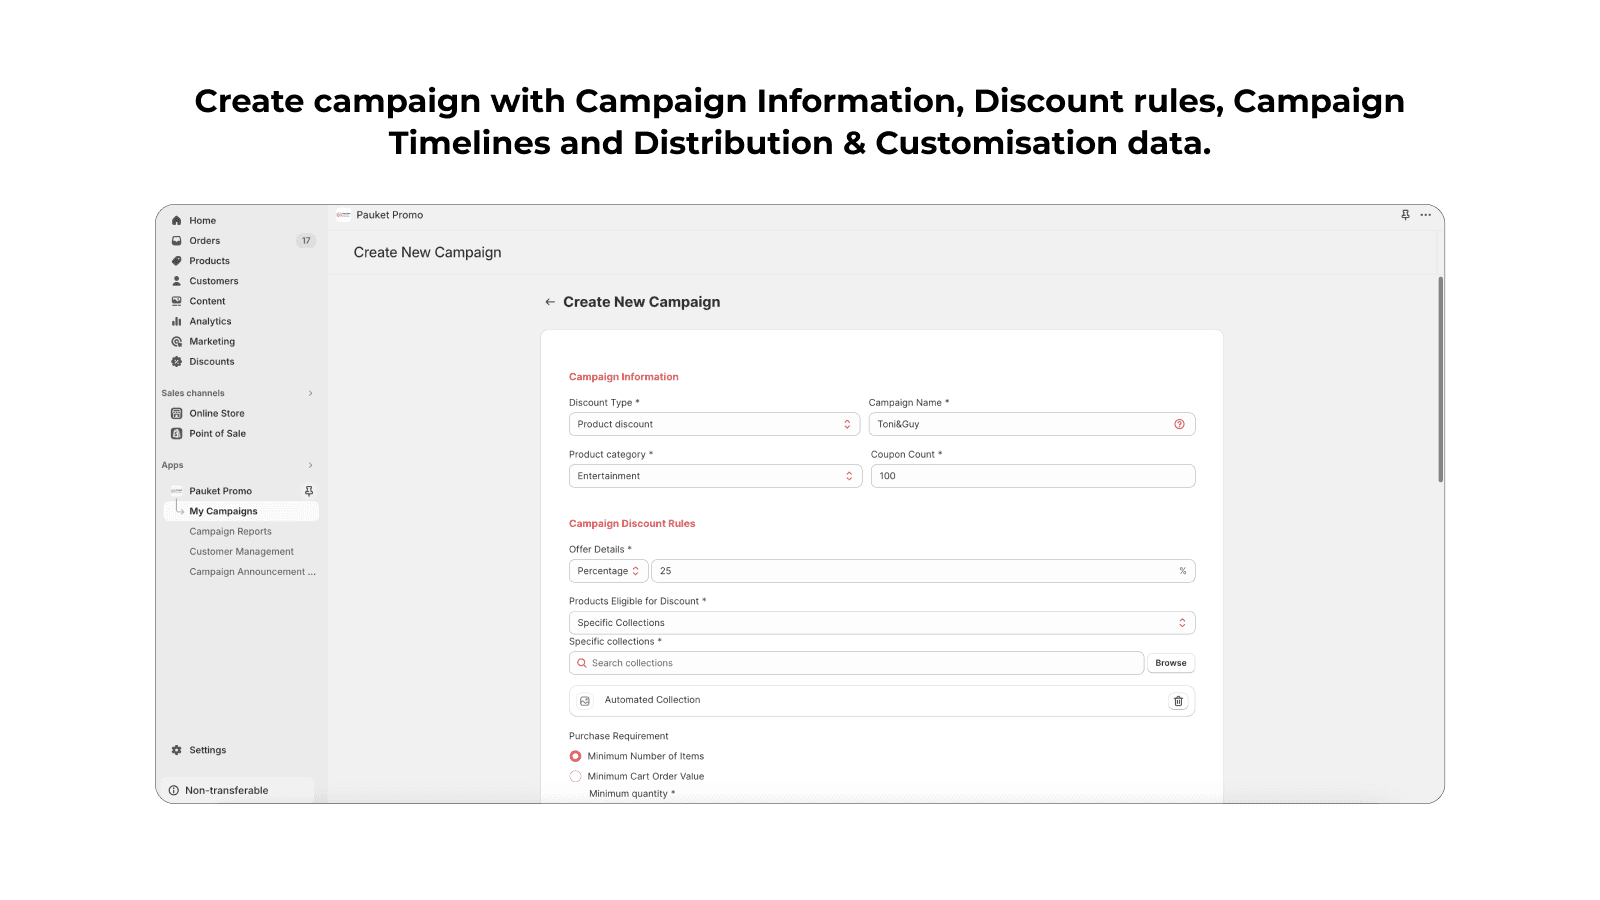The height and width of the screenshot is (900, 1600).
Task: Click the pin icon next to Pauket Promo in the sidebar
Action: click(x=309, y=491)
